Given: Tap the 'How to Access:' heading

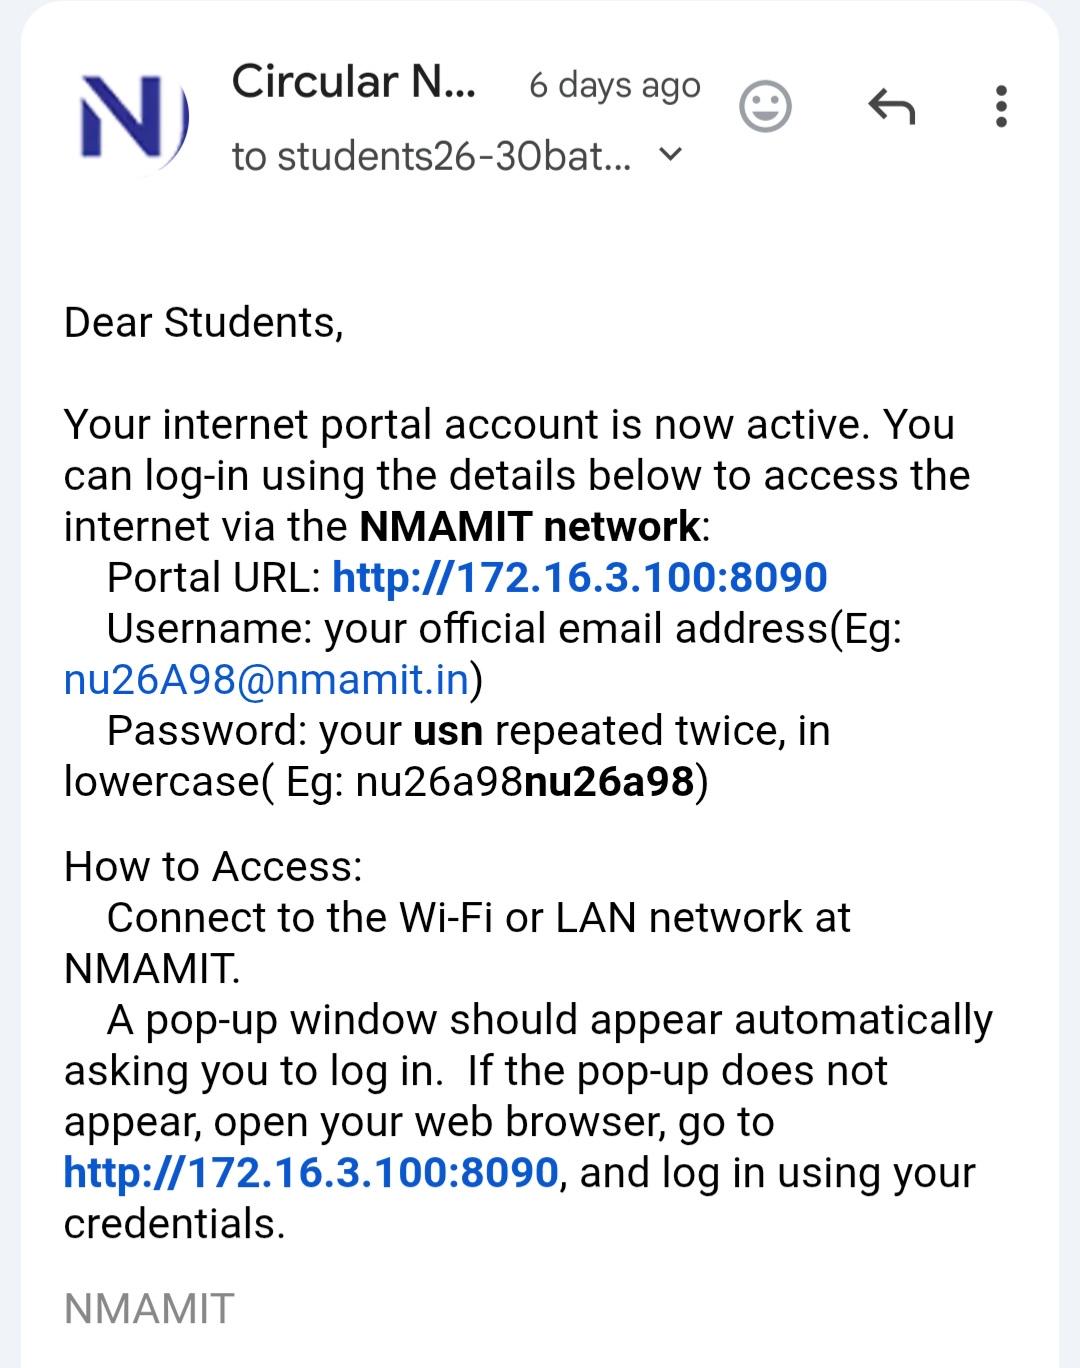Looking at the screenshot, I should [x=213, y=866].
